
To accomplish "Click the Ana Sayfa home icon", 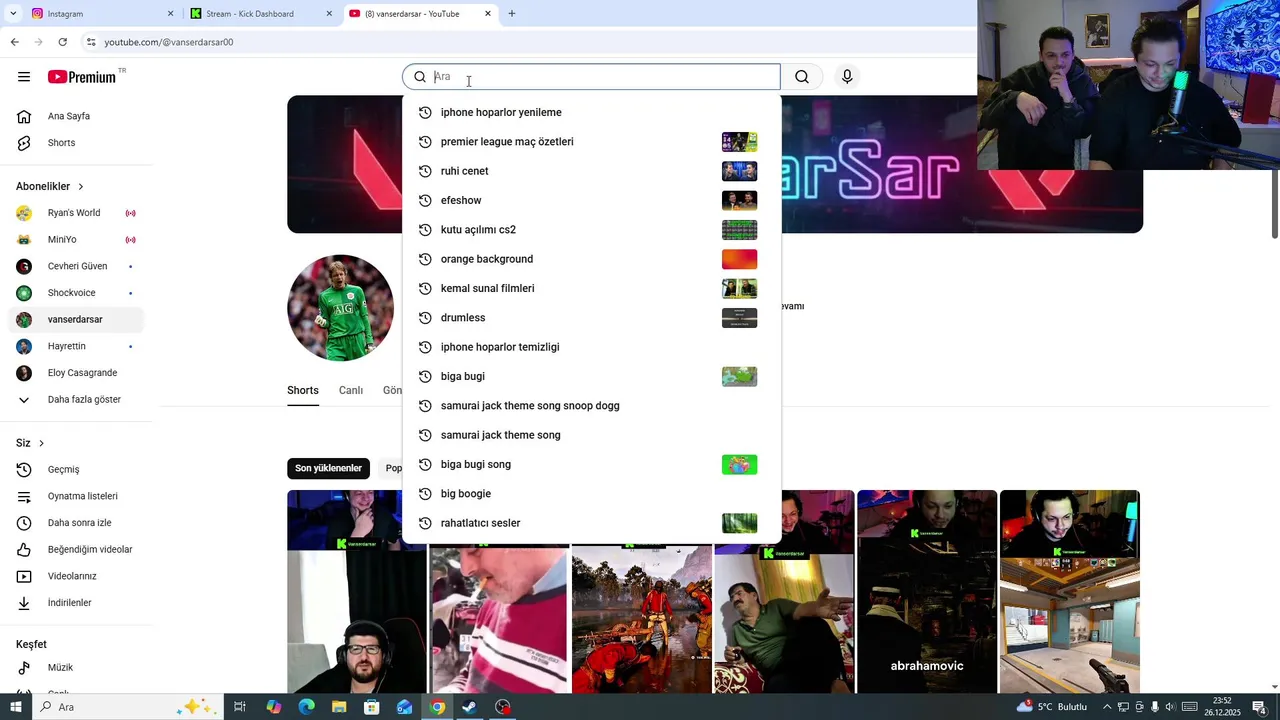I will (x=24, y=116).
